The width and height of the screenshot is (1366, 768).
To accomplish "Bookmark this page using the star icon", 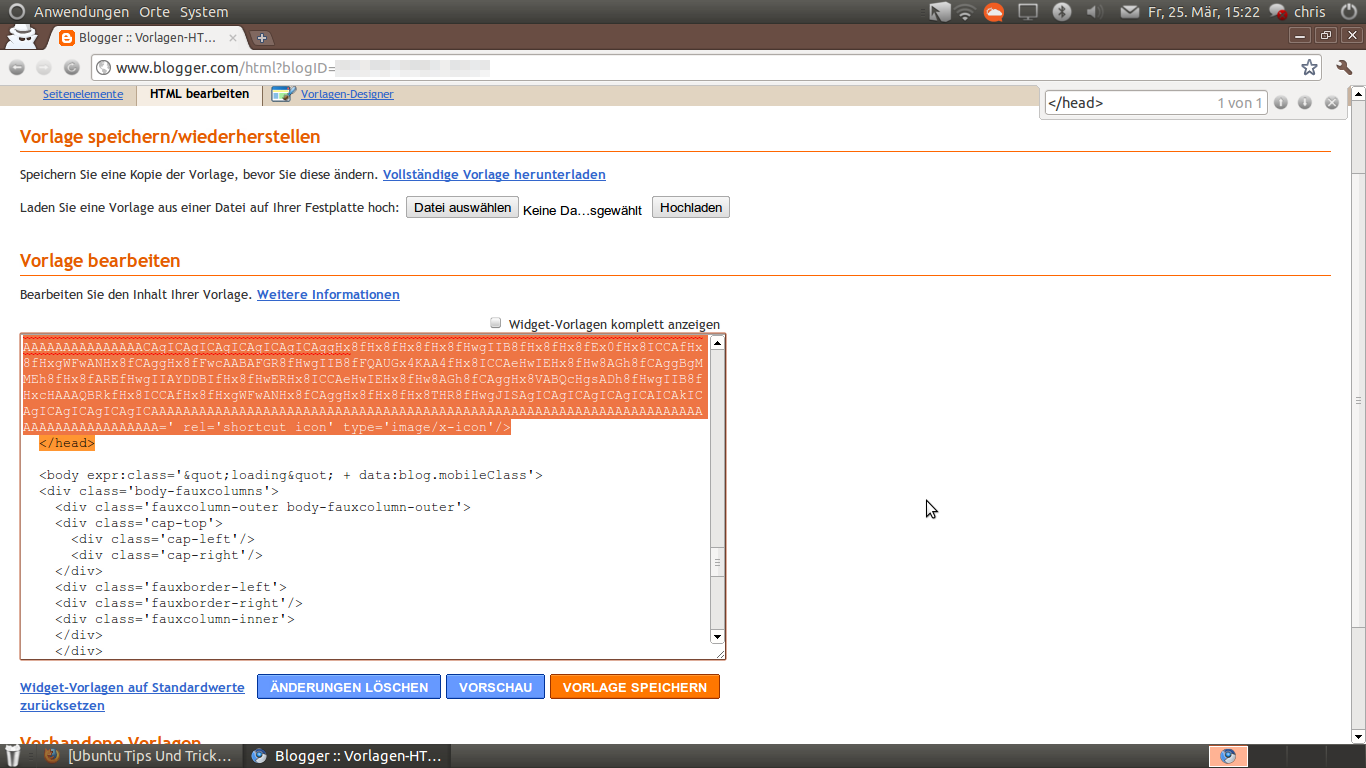I will tap(1311, 67).
